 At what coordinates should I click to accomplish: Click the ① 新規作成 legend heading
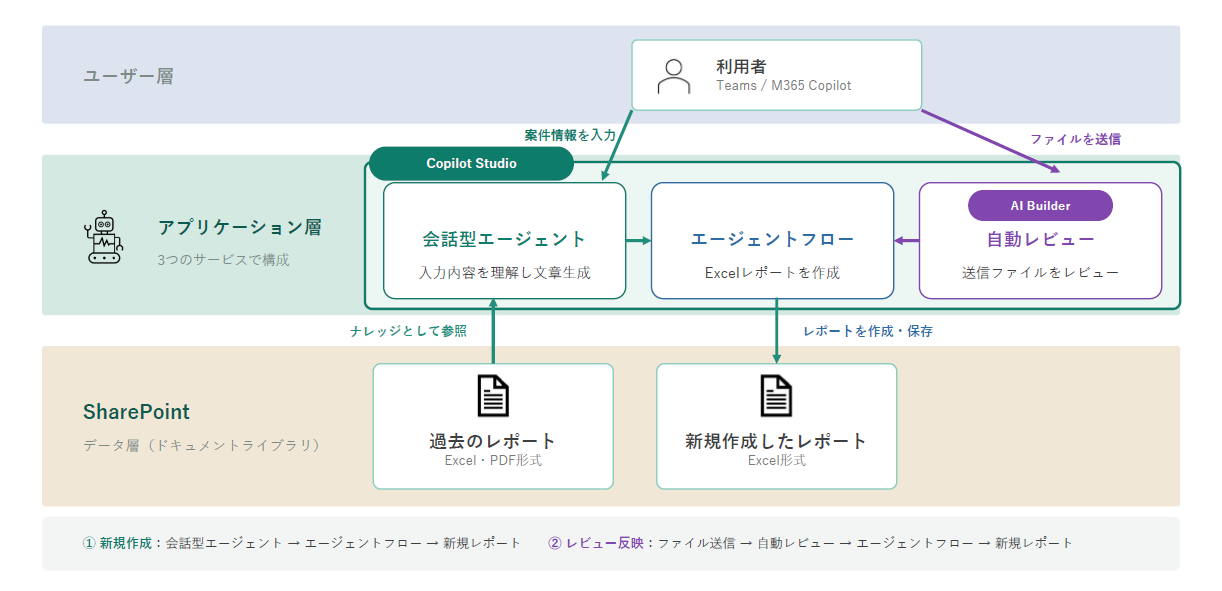pos(117,543)
